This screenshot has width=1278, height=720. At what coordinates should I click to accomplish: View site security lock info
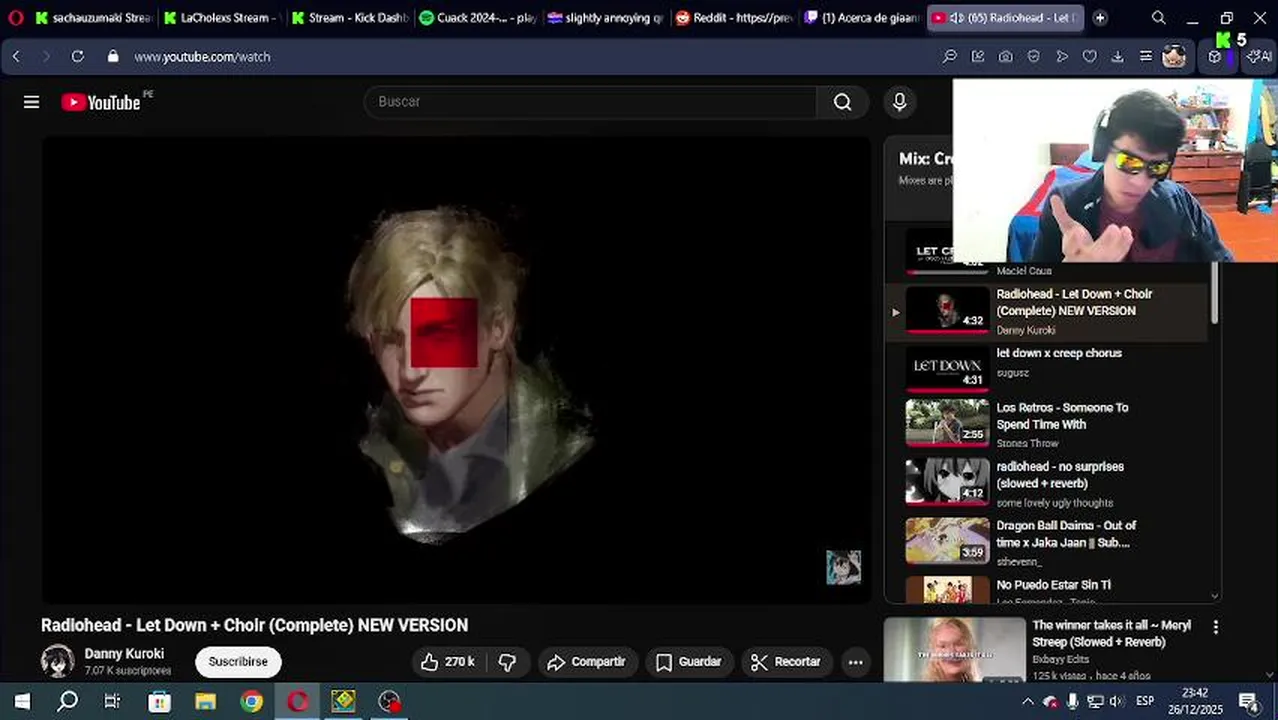113,57
